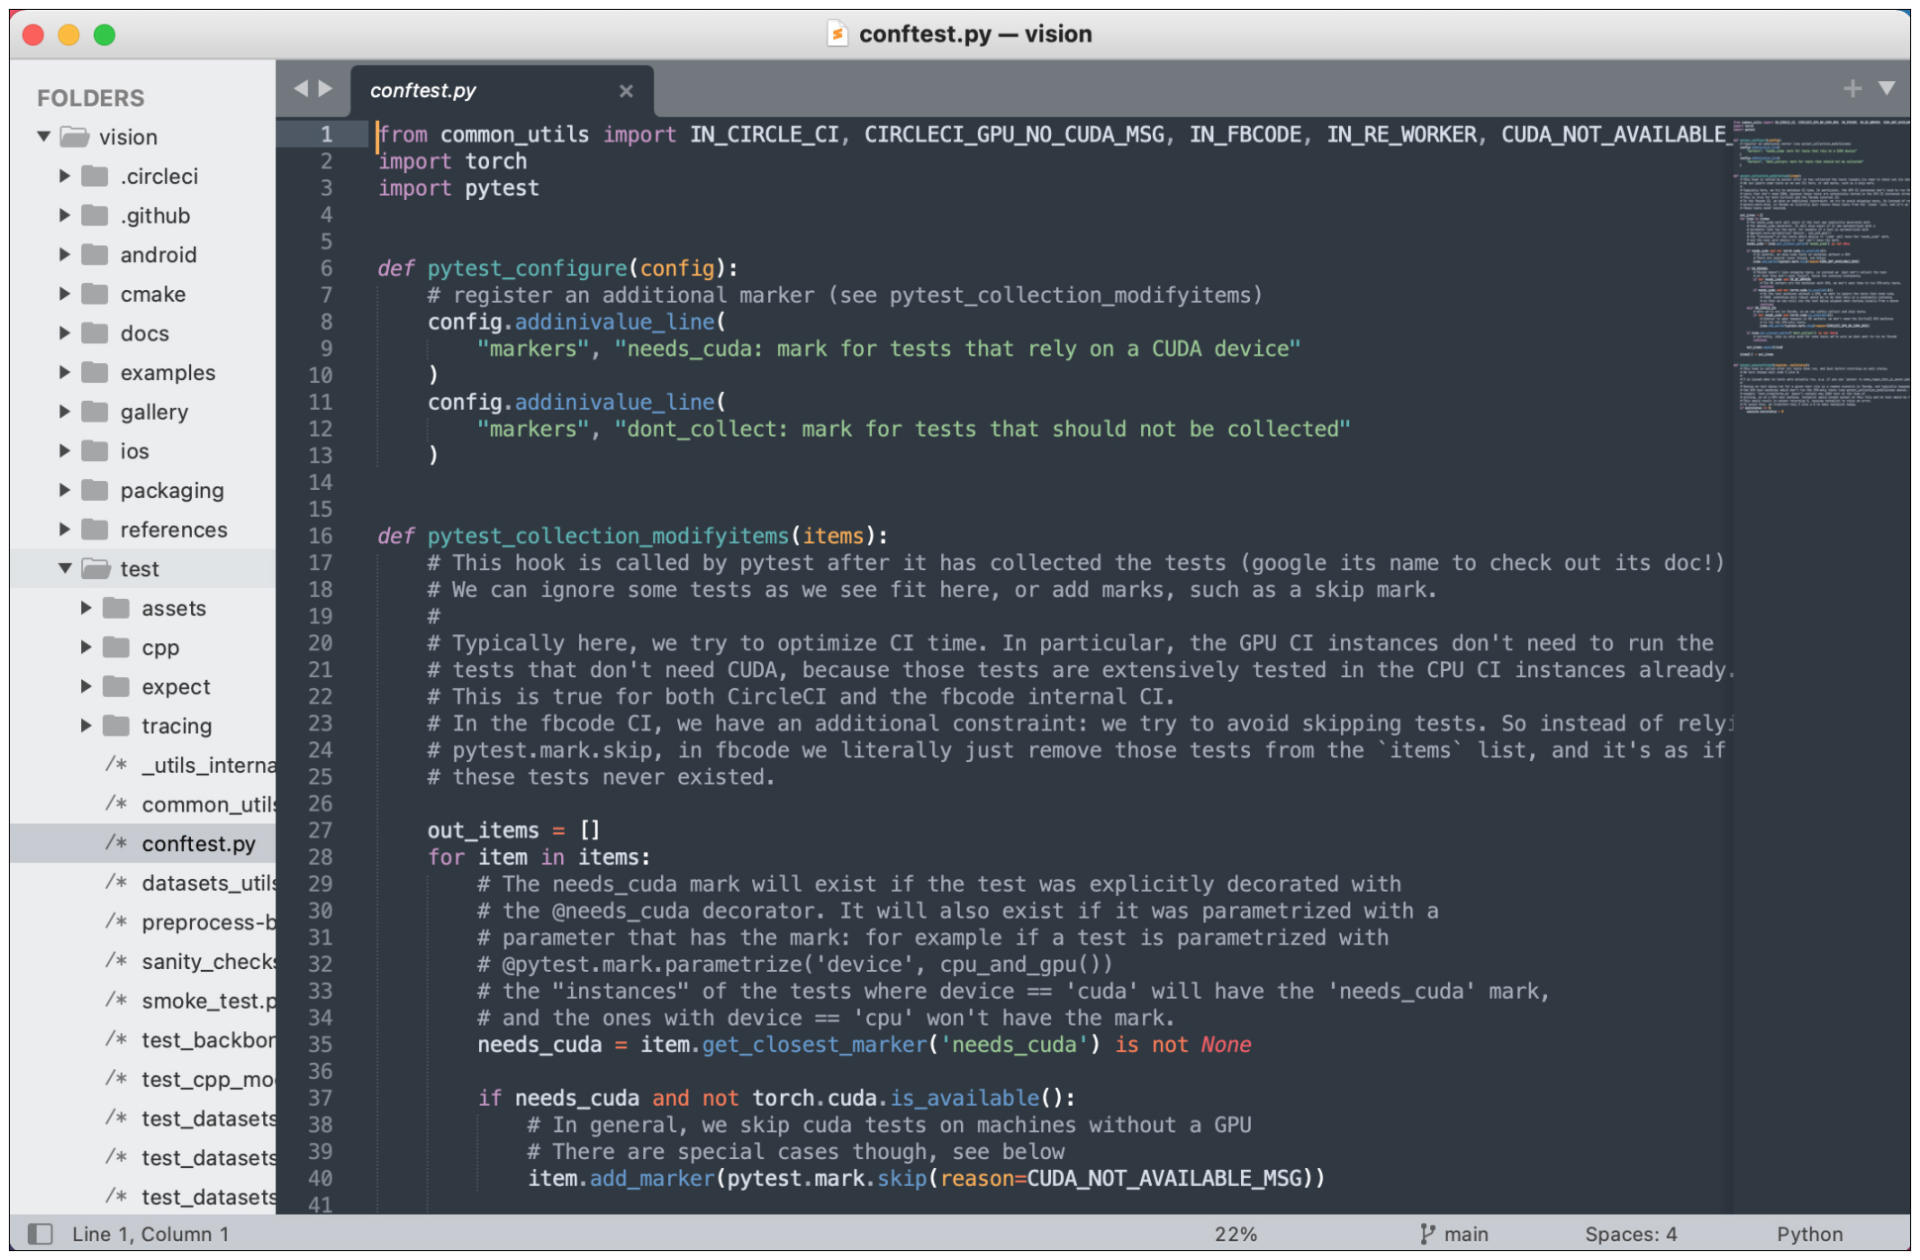Image resolution: width=1920 pixels, height=1260 pixels.
Task: Open the Python syntax selector in the status bar
Action: coord(1808,1234)
